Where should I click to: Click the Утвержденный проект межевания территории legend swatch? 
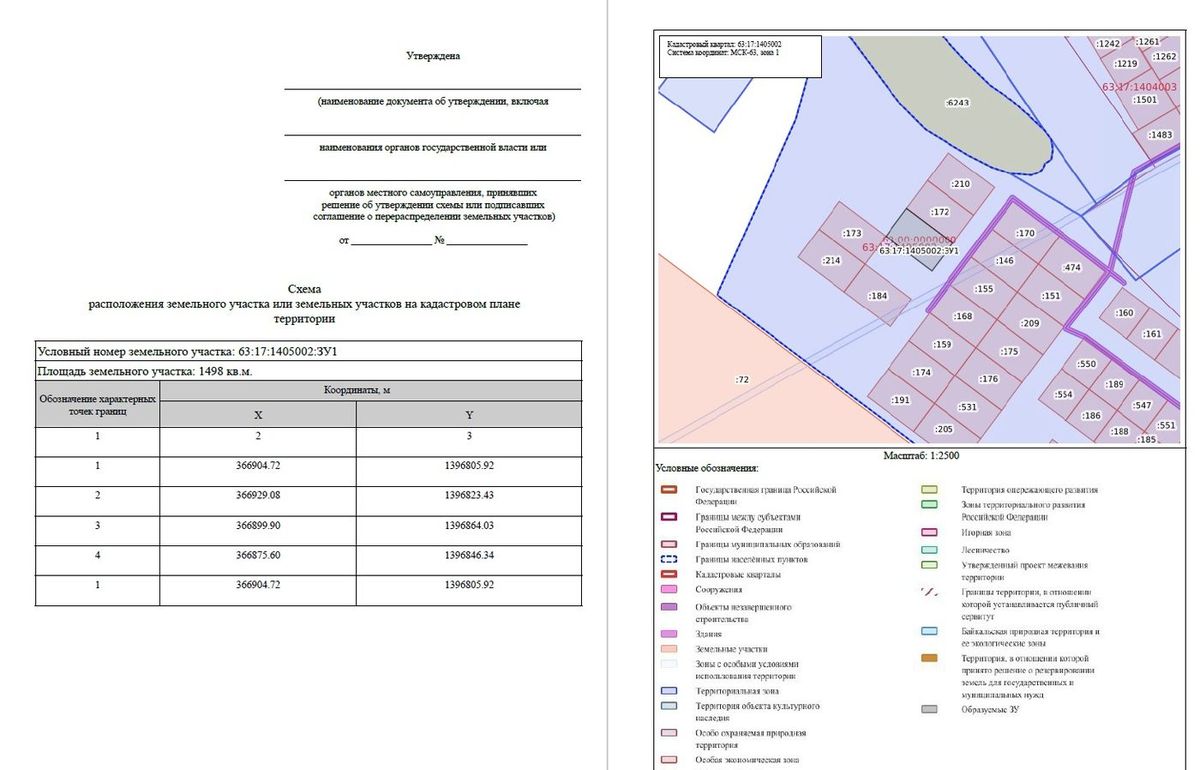click(x=929, y=565)
